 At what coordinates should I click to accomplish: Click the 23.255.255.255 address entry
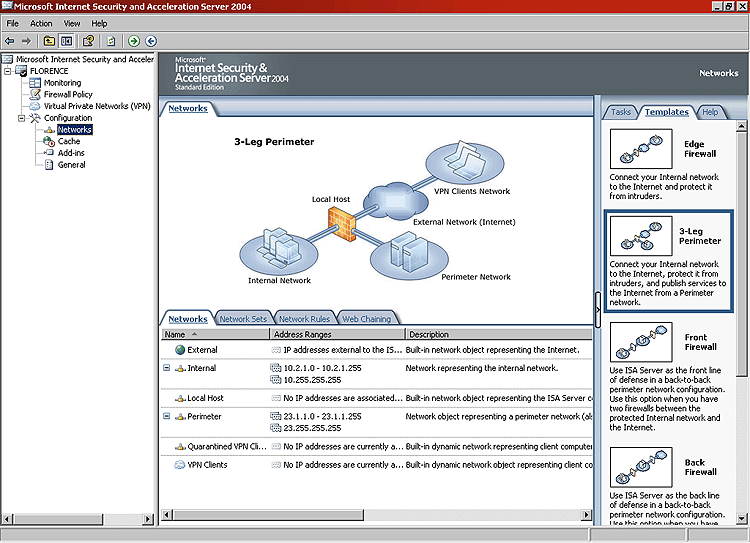click(312, 428)
